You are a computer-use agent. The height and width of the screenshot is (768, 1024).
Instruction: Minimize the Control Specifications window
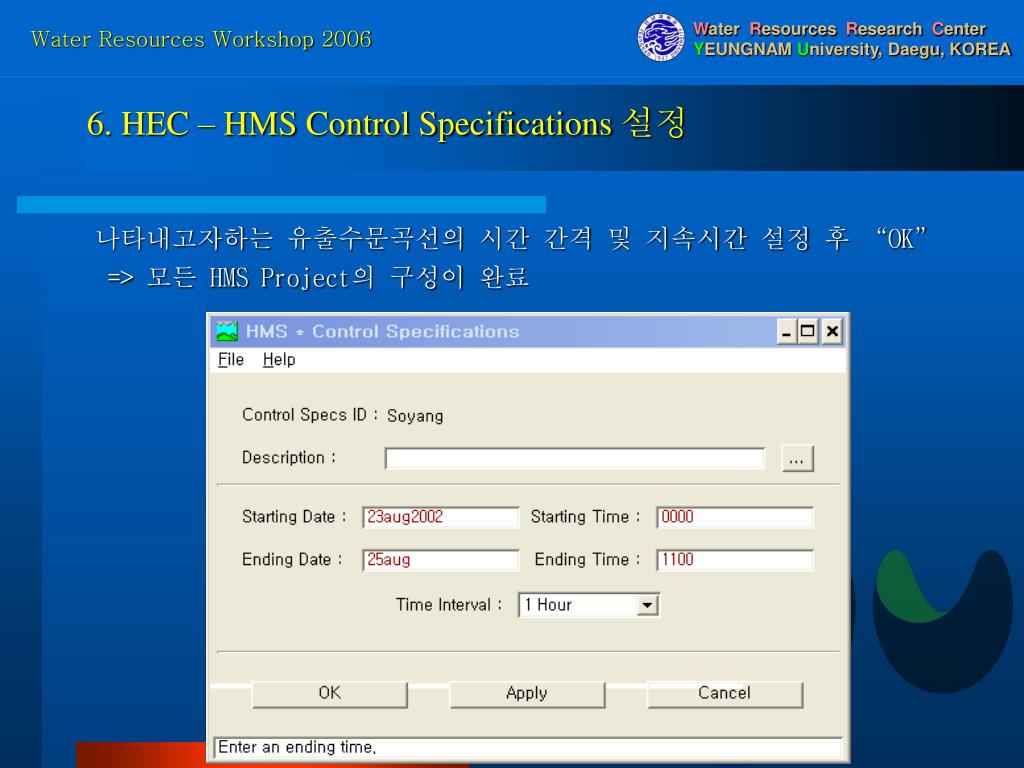787,332
